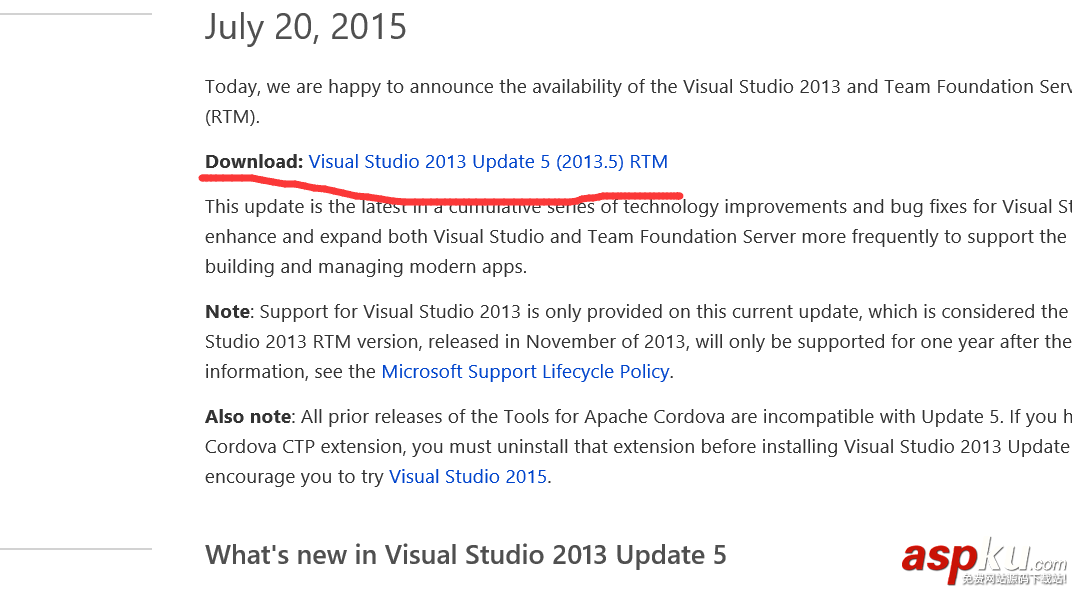This screenshot has height=591, width=1072.
Task: Click the horizontal divider line at the lower left
Action: click(75, 549)
